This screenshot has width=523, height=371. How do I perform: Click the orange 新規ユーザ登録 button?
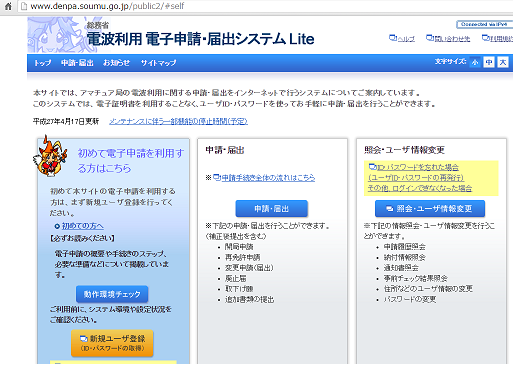pyautogui.click(x=112, y=343)
